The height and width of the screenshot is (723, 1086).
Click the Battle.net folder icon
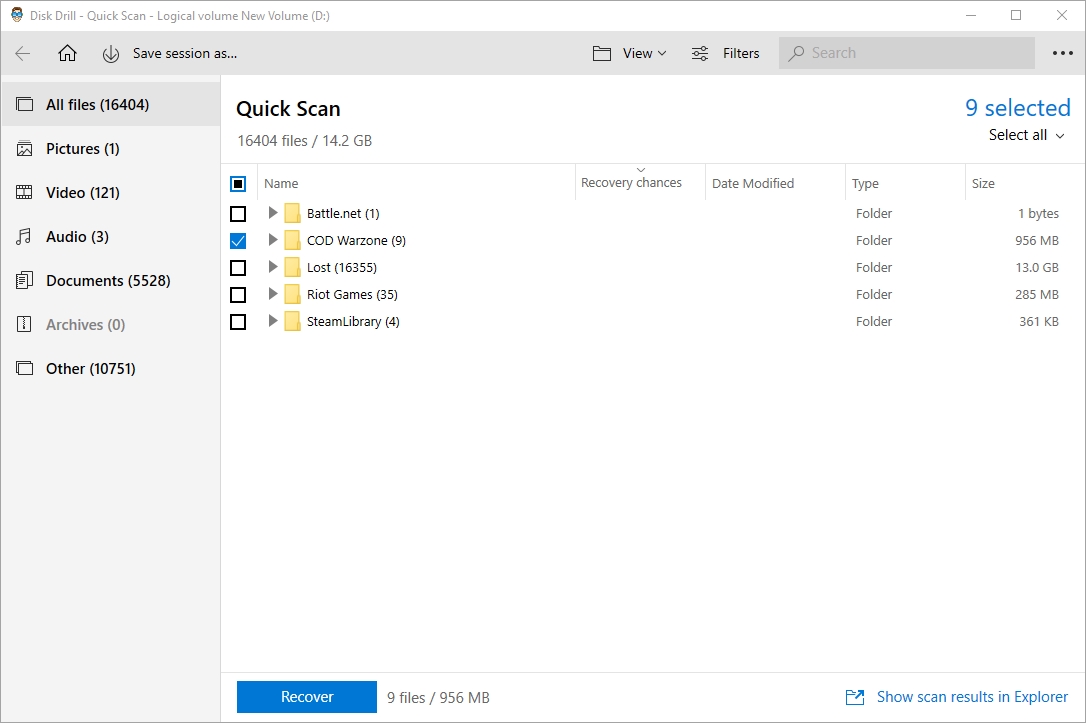[292, 213]
